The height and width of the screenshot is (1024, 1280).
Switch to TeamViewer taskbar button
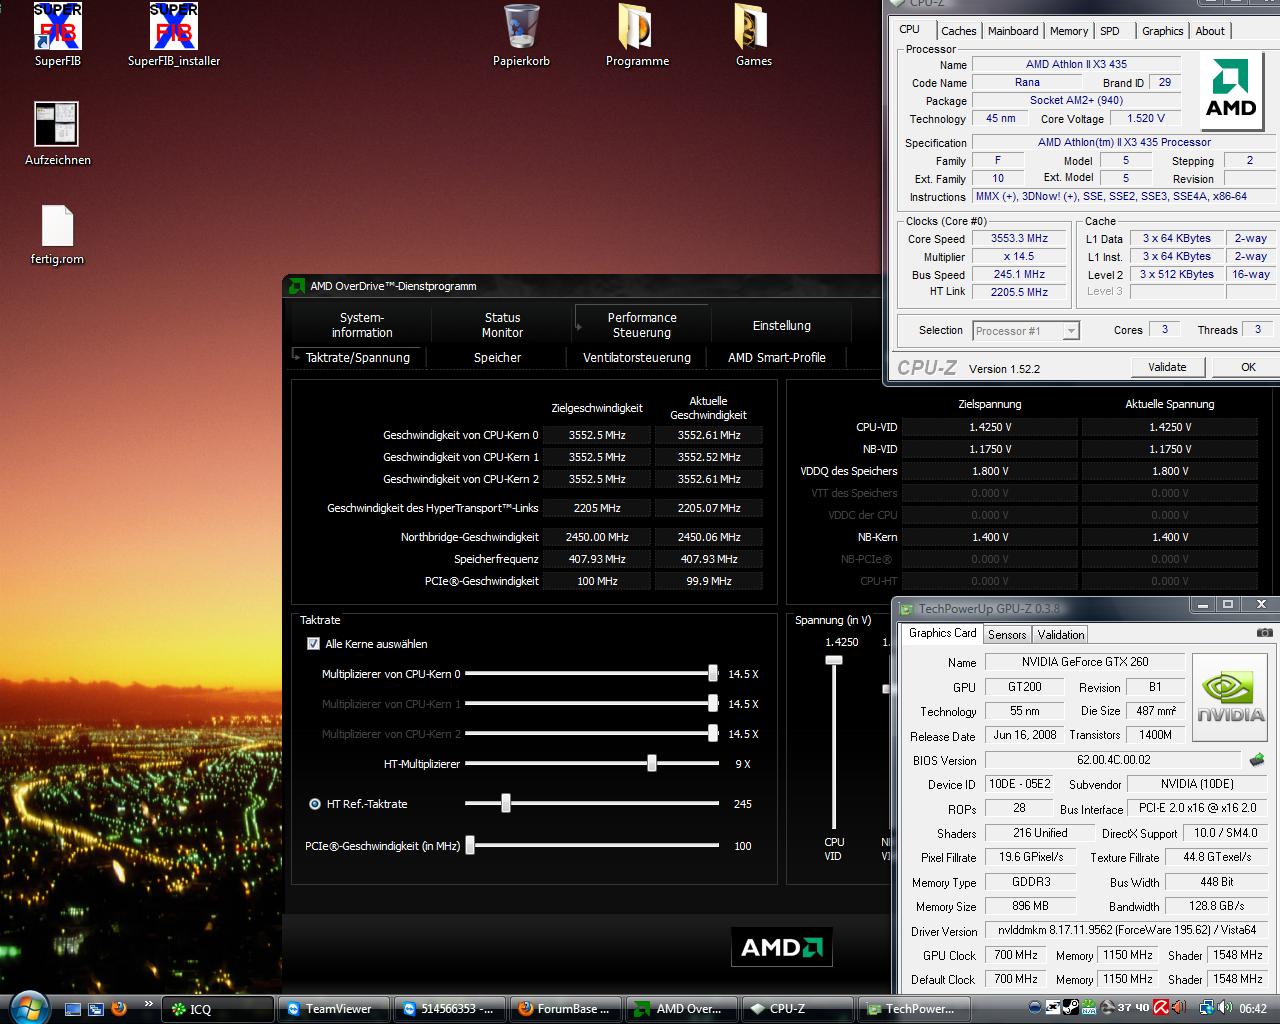click(x=335, y=1009)
